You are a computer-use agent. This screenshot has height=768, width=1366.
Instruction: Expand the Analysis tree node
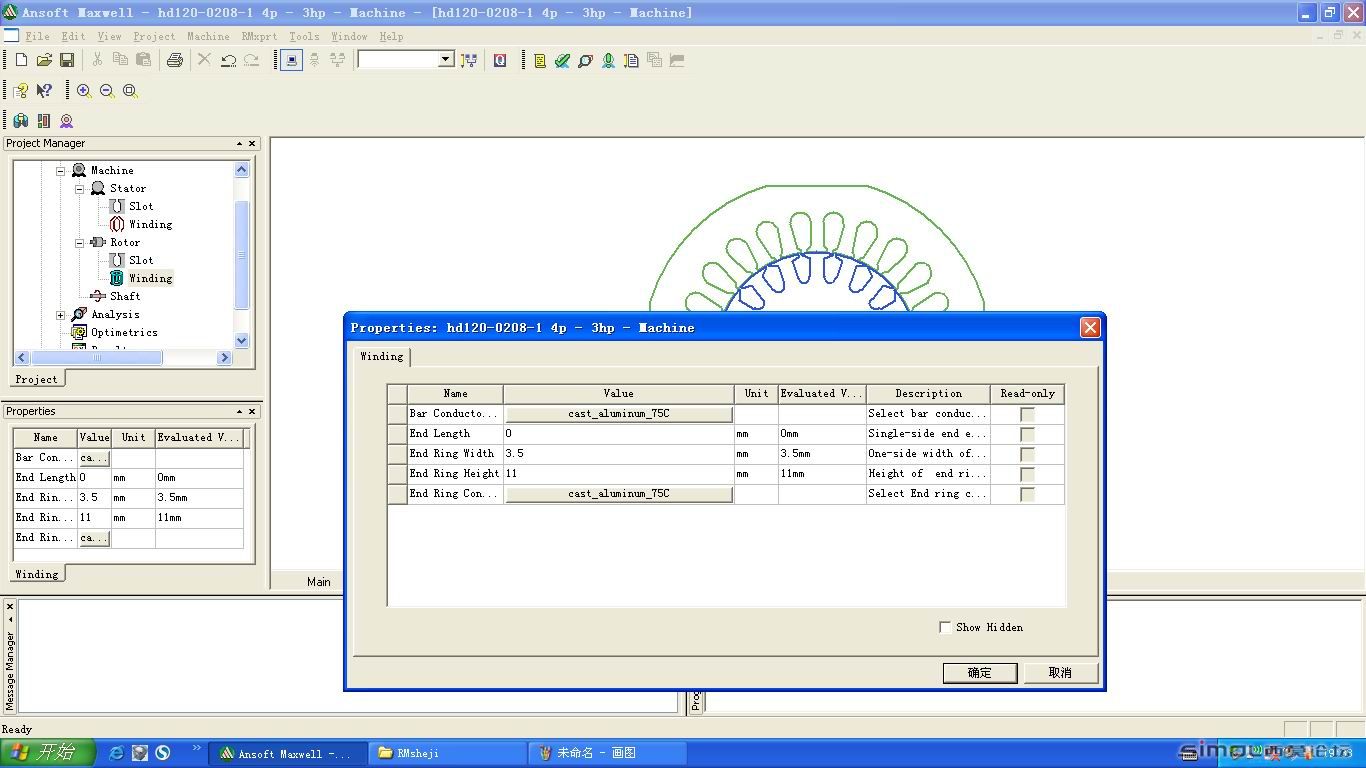point(60,315)
